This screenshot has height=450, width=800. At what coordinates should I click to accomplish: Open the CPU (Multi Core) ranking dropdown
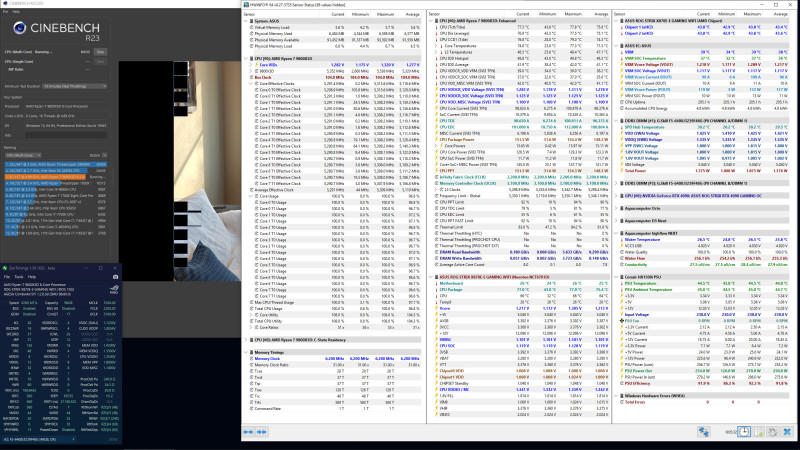coord(23,155)
